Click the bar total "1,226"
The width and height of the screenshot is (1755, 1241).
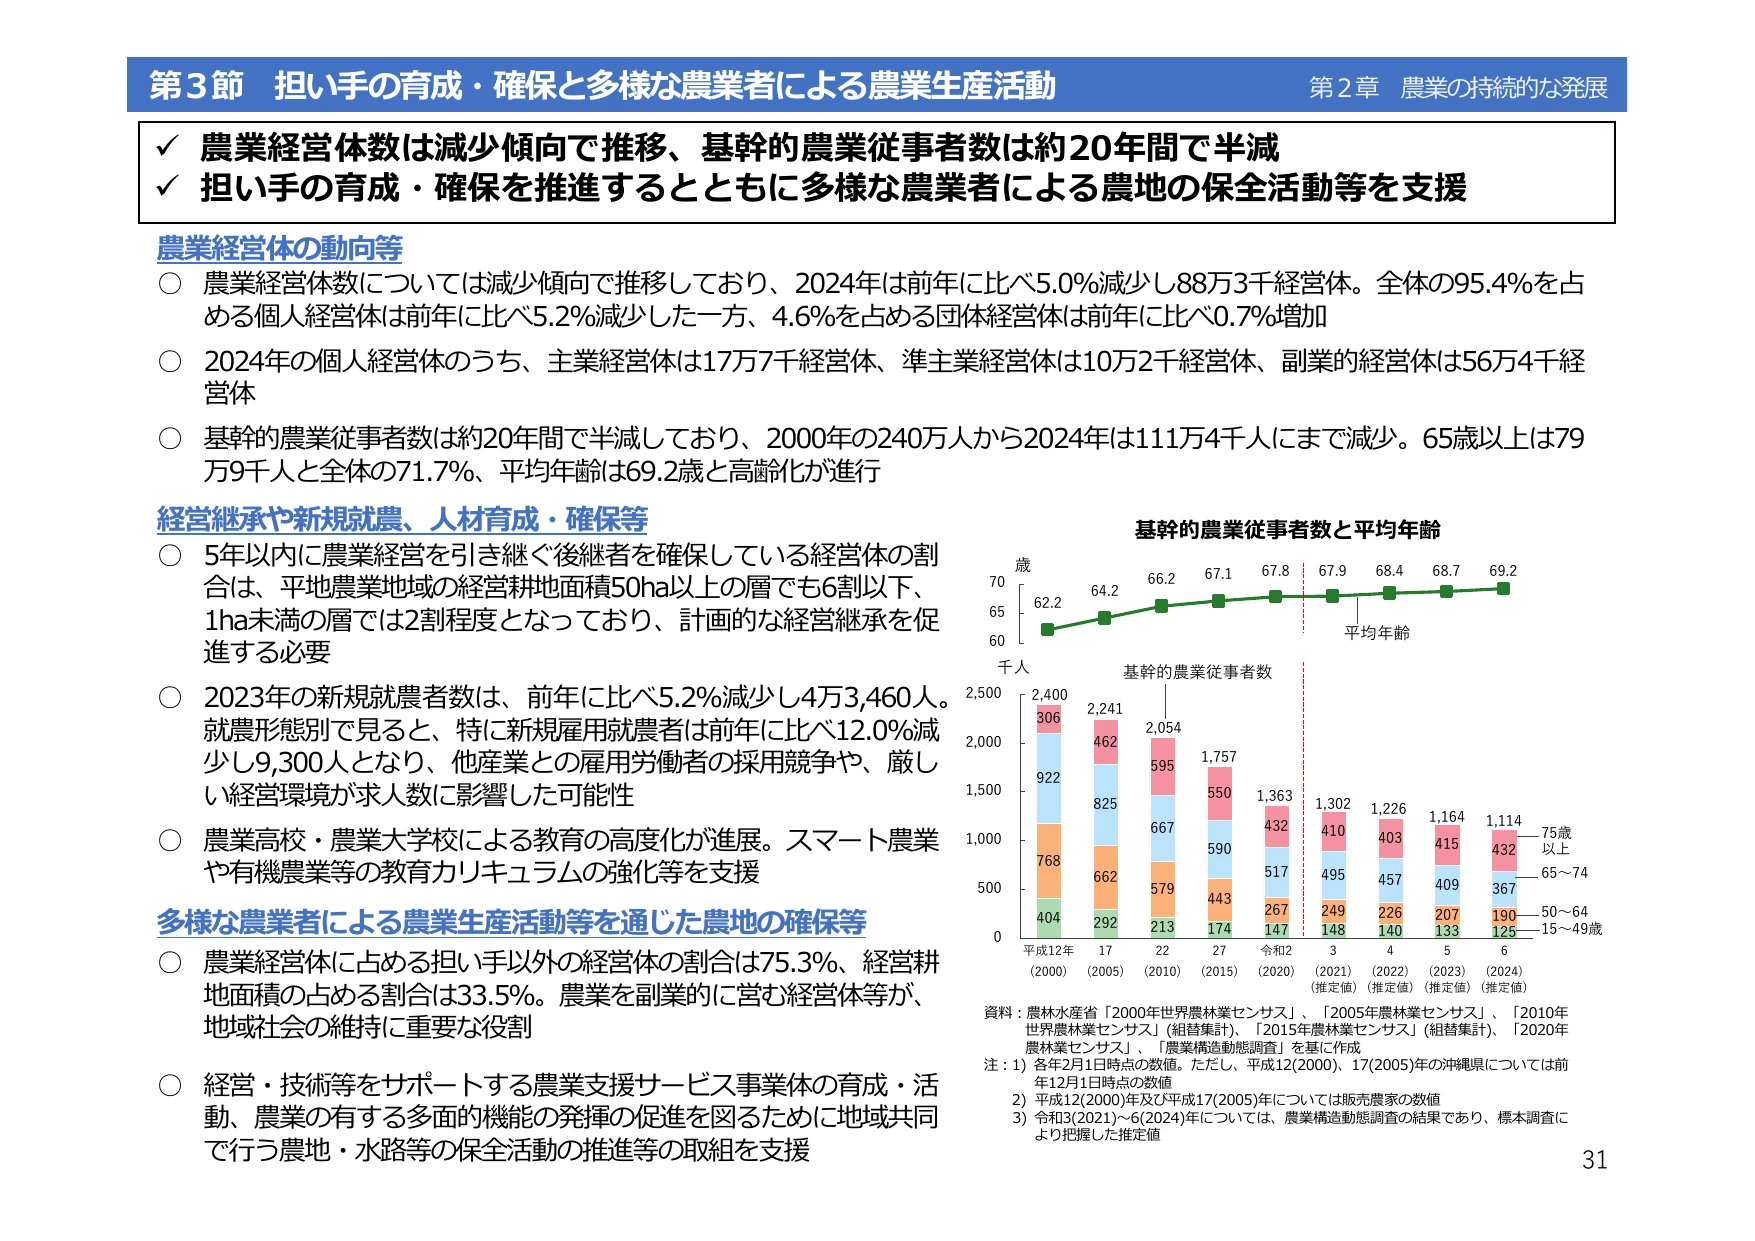click(x=1389, y=809)
